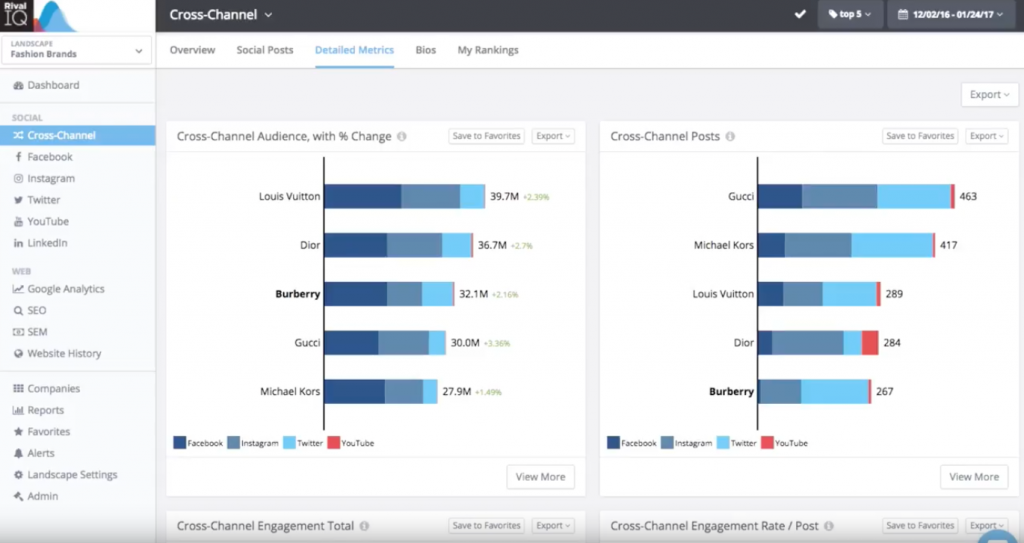1024x543 pixels.
Task: Click the Landscape Settings gear icon
Action: [18, 475]
